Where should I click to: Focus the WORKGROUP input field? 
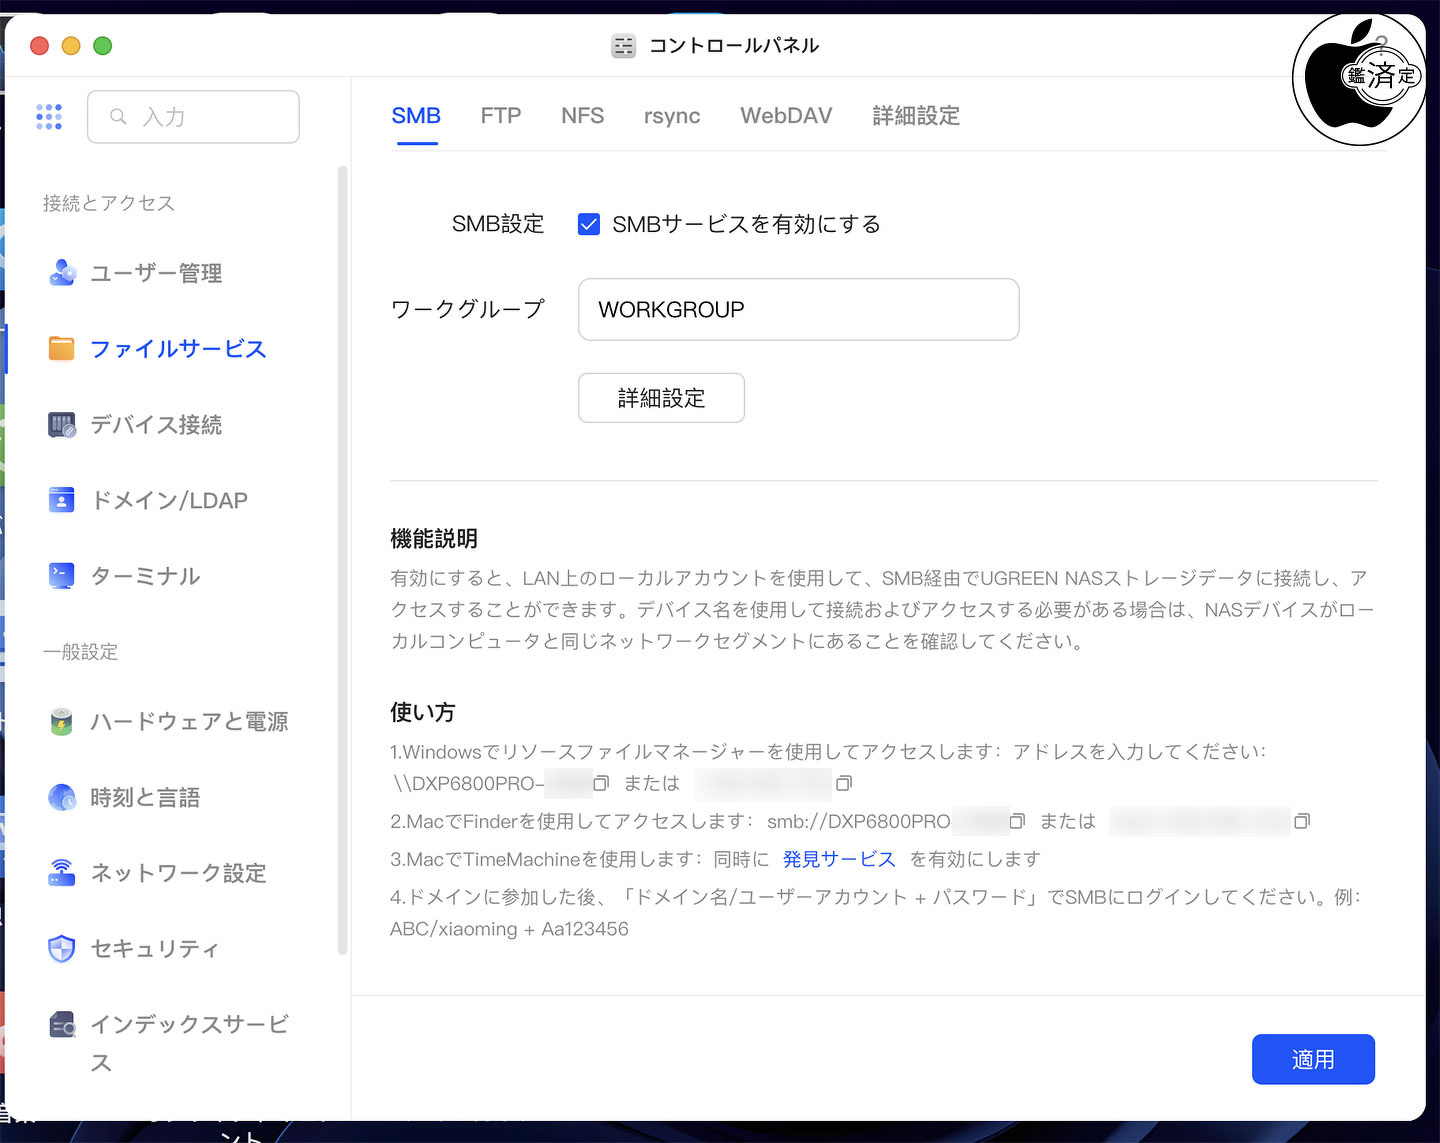pyautogui.click(x=799, y=310)
